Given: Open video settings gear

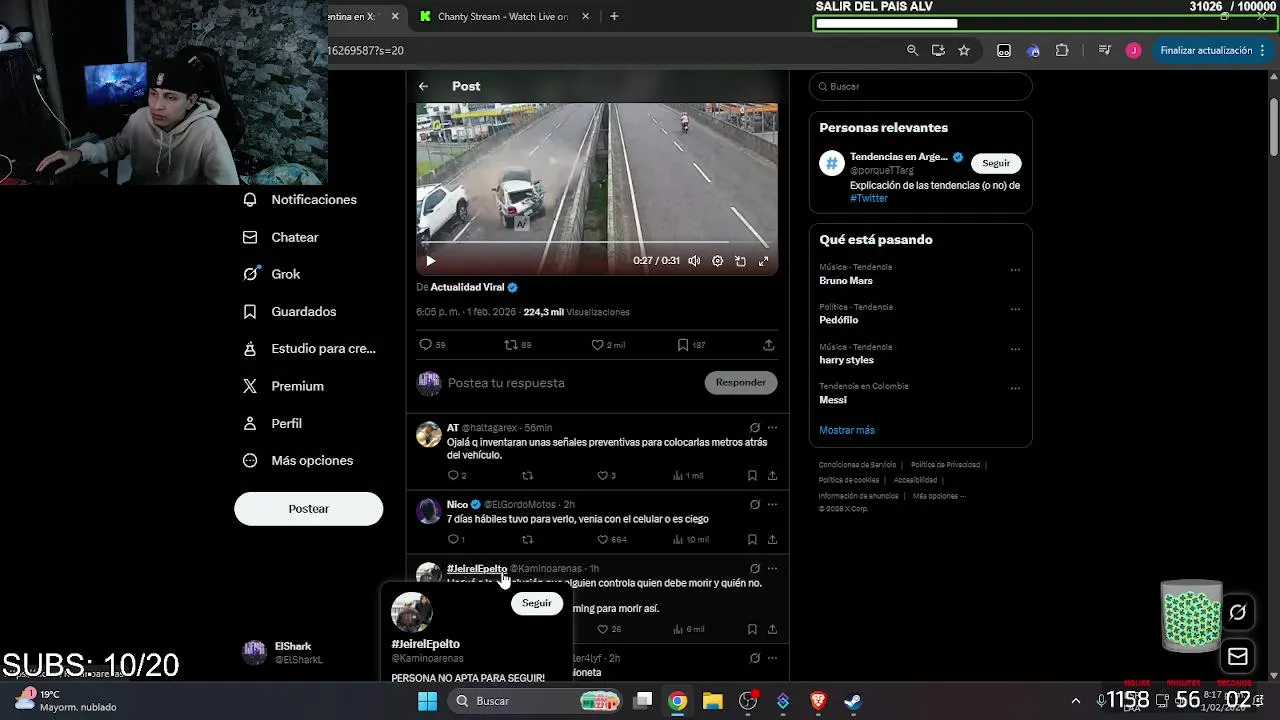Looking at the screenshot, I should (x=717, y=261).
